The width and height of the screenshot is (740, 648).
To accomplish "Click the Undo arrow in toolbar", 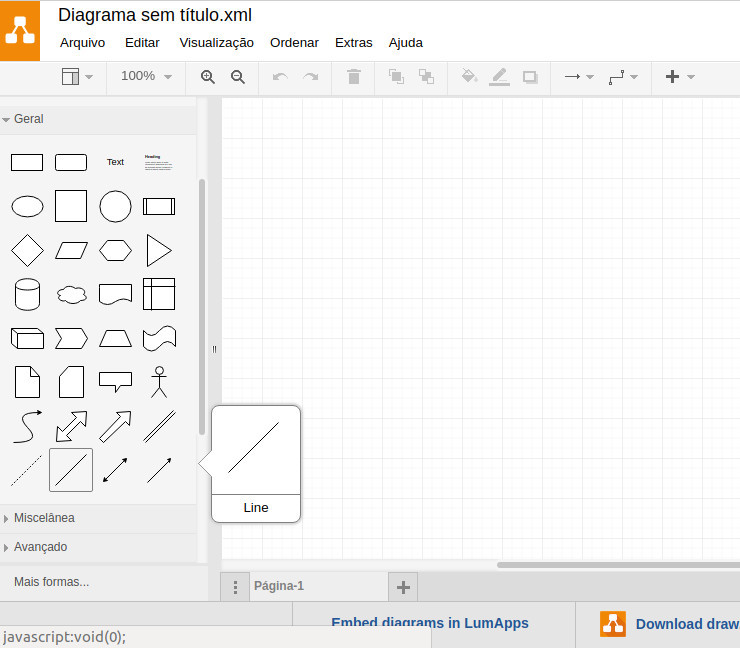I will click(280, 77).
